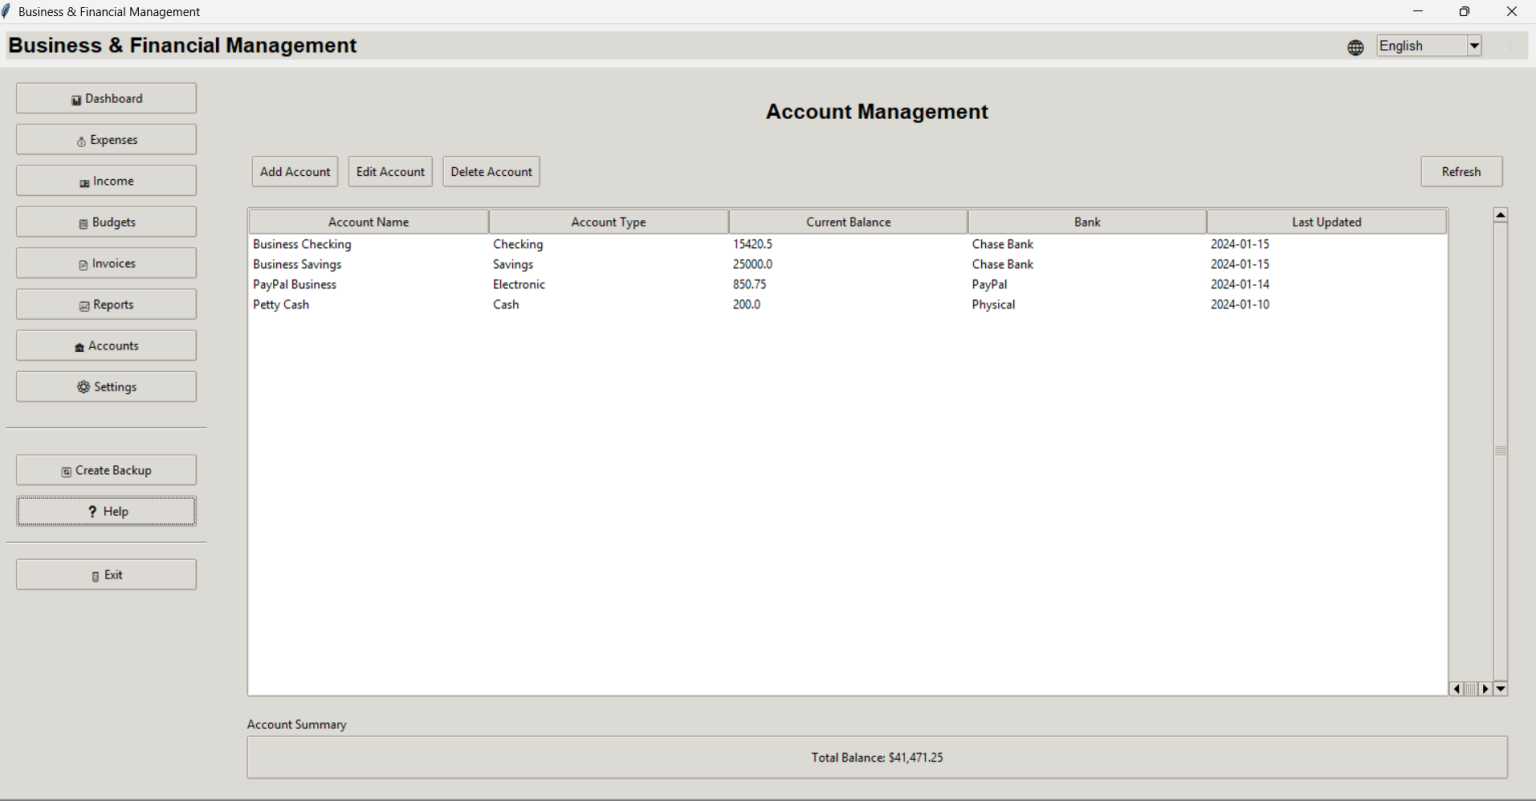Select the Reports chart icon
Screen dimensions: 1536x801
86,304
